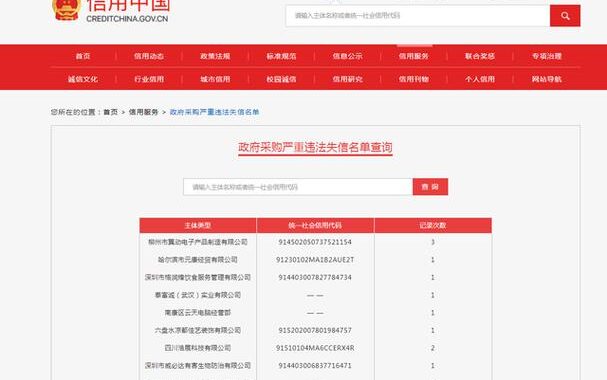
Task: Focus the top site search box
Action: click(418, 16)
